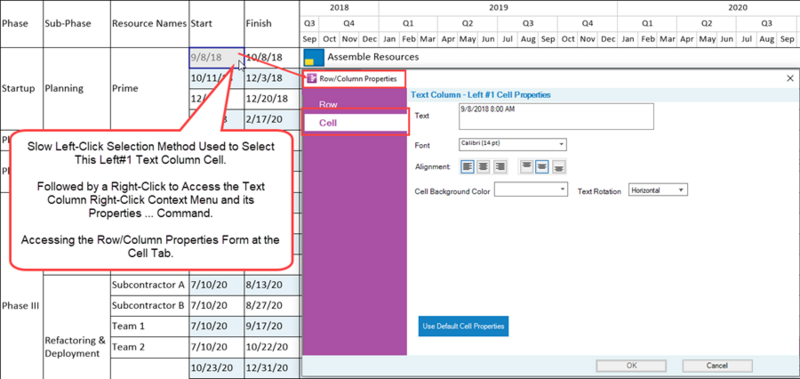Open the Cell Background Color dropdown
Viewport: 800px width, 379px height.
531,190
